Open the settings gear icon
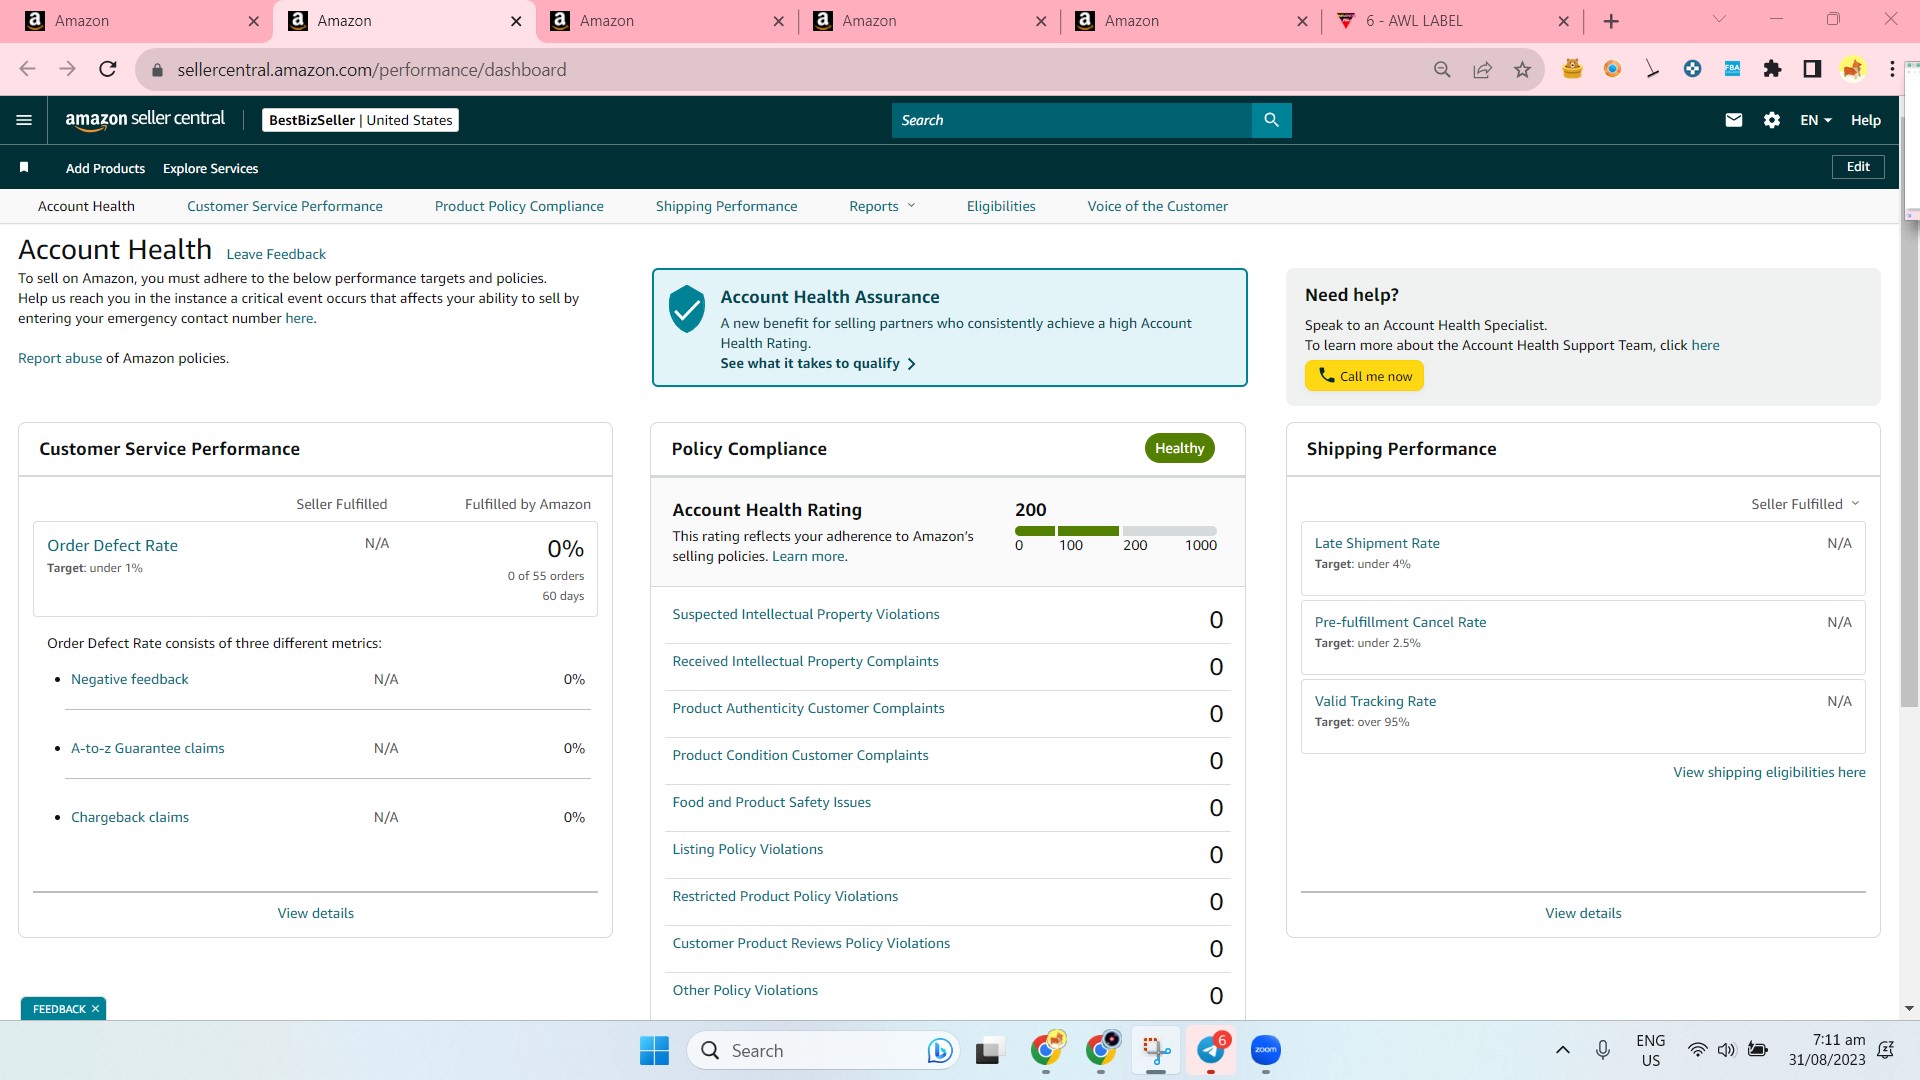 point(1772,120)
